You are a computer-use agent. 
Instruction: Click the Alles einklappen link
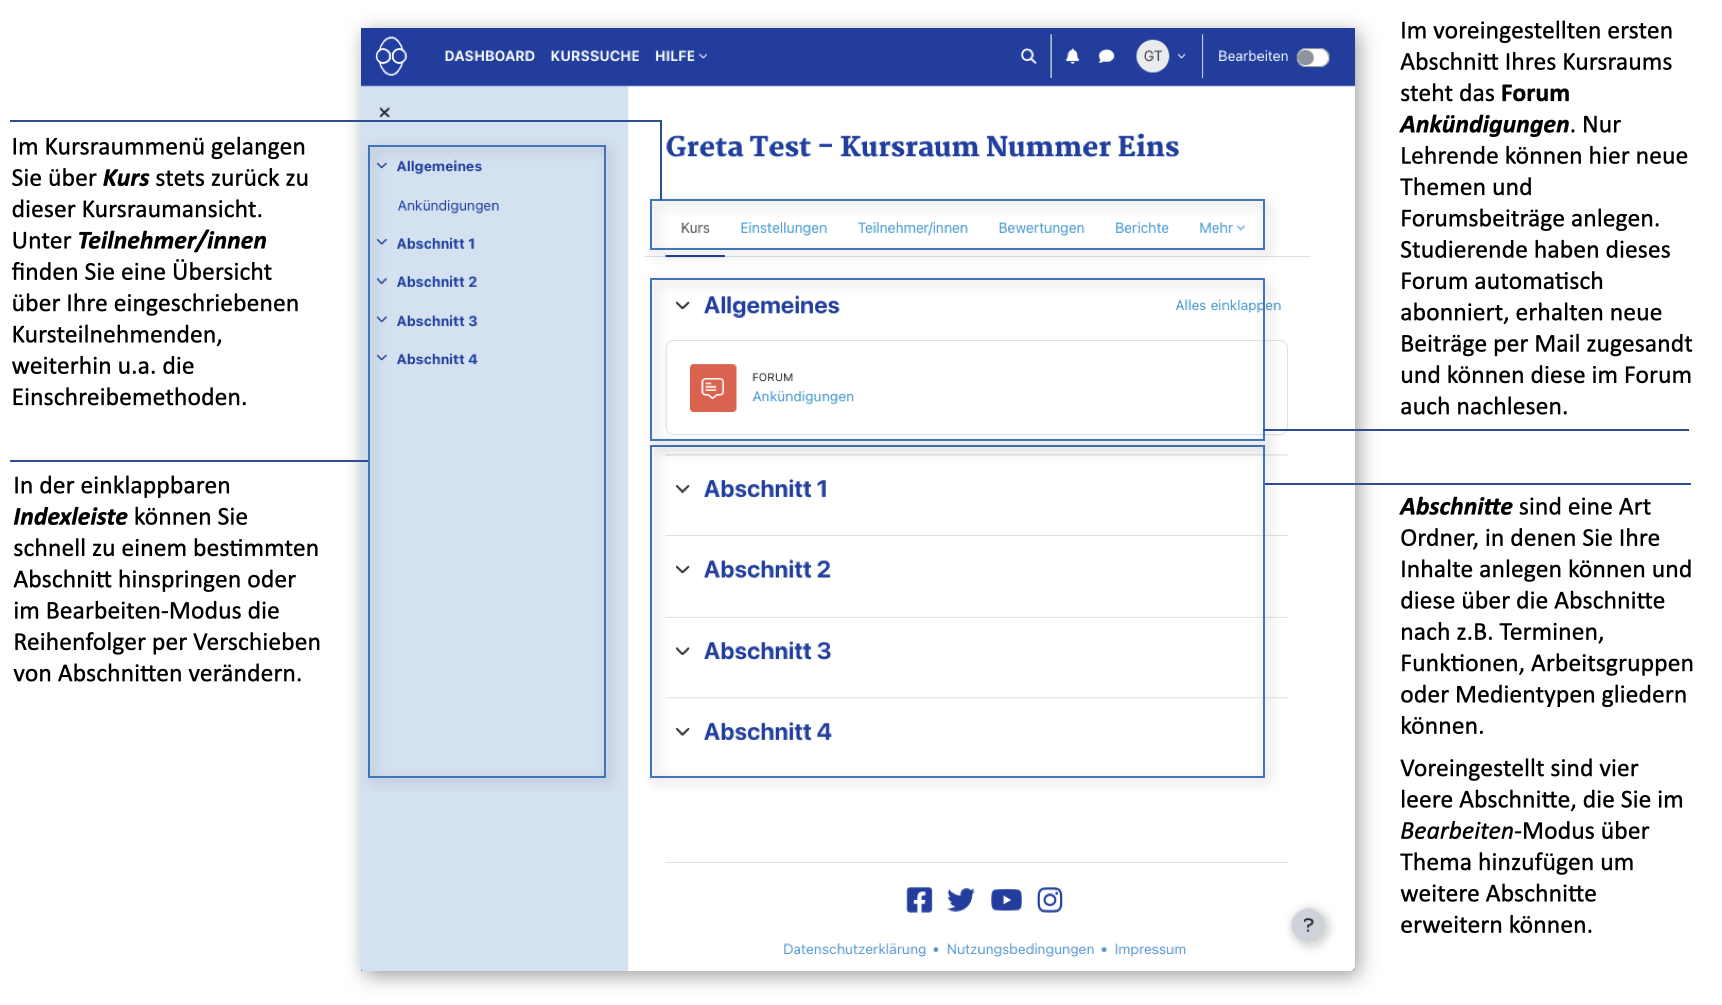click(1227, 306)
